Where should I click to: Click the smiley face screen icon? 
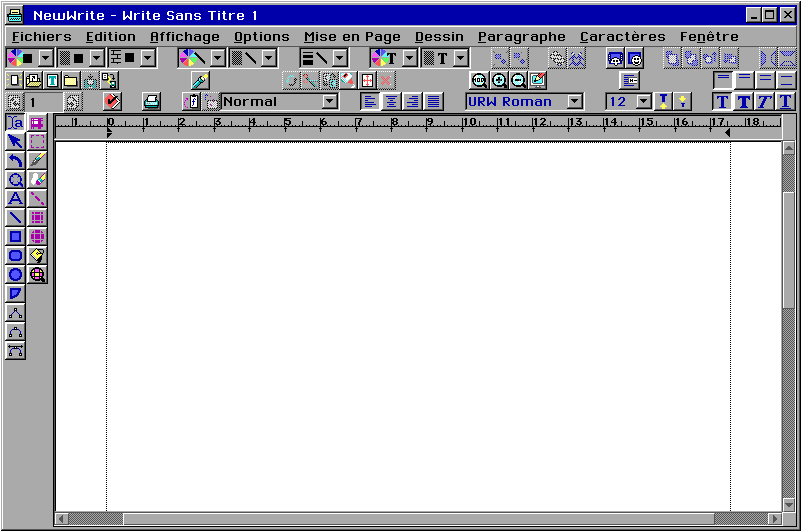(x=635, y=59)
